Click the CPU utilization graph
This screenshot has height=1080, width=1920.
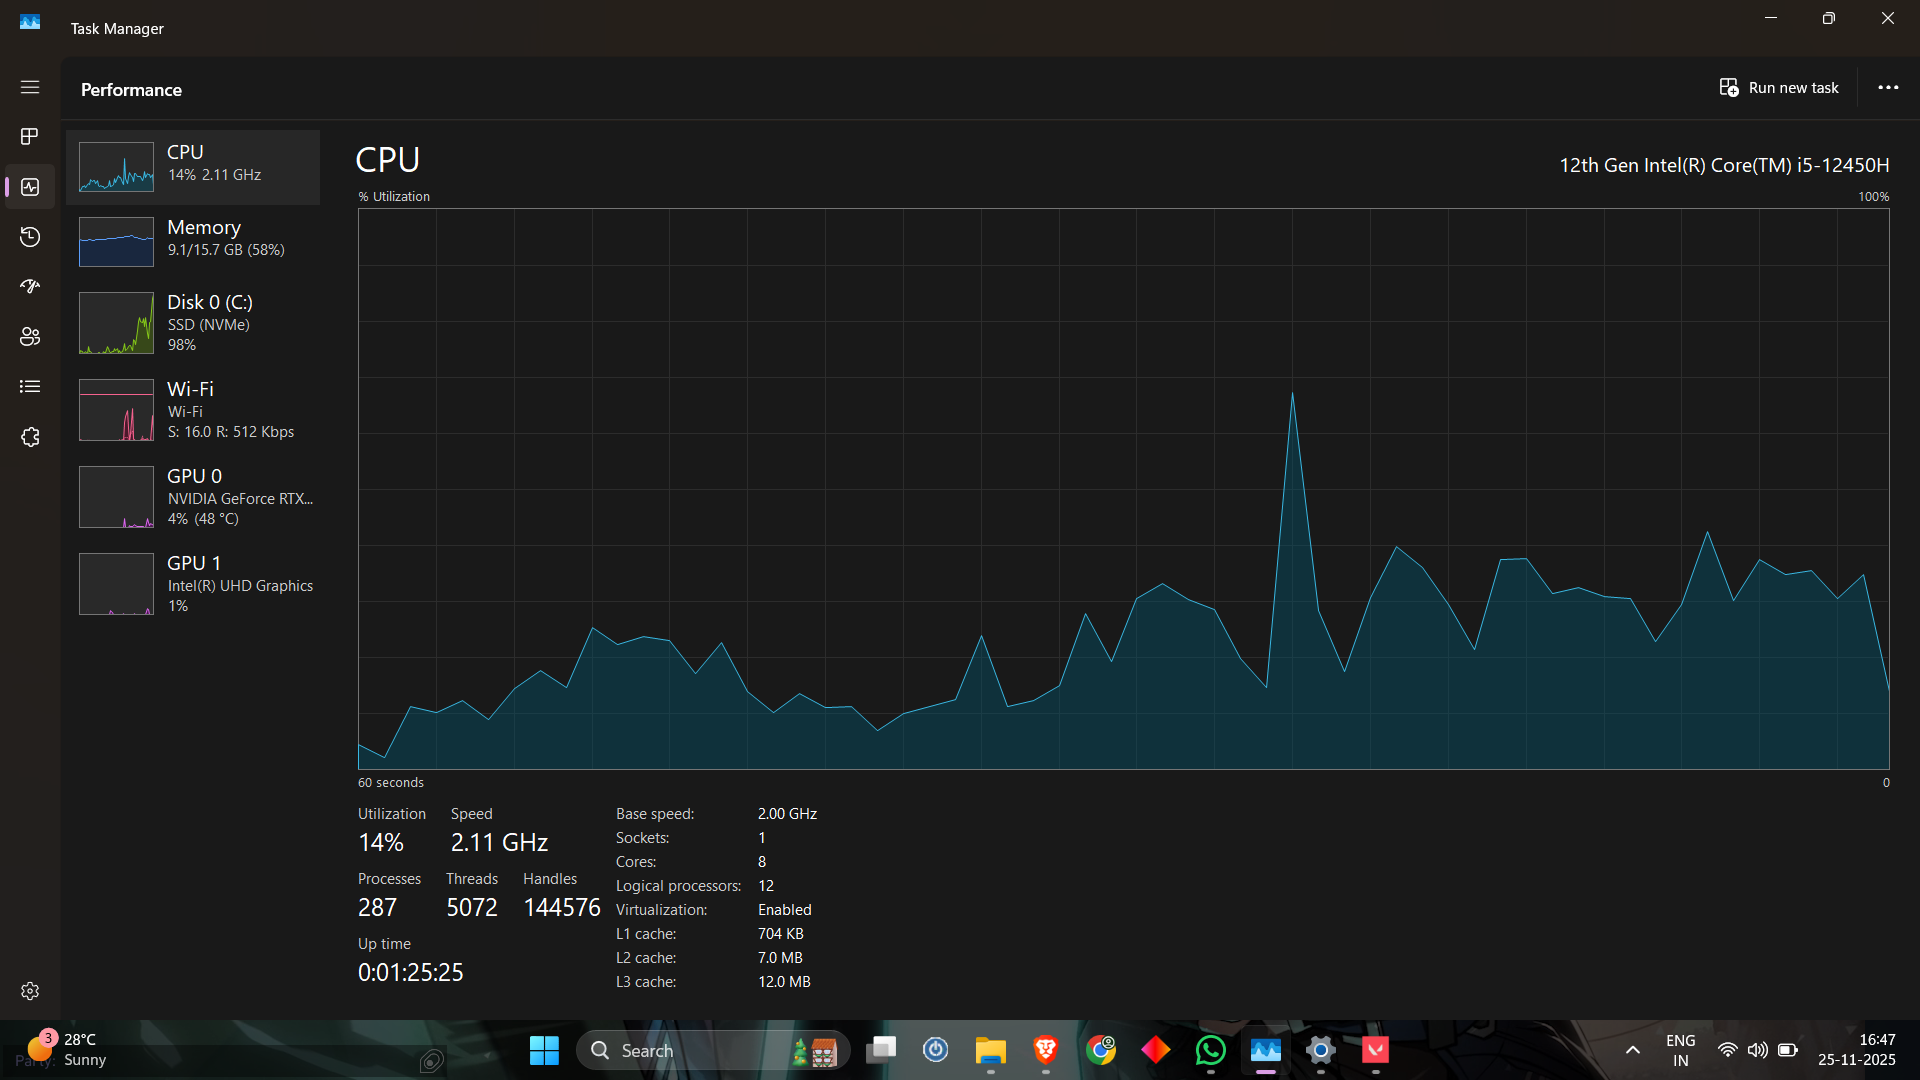coord(1123,488)
